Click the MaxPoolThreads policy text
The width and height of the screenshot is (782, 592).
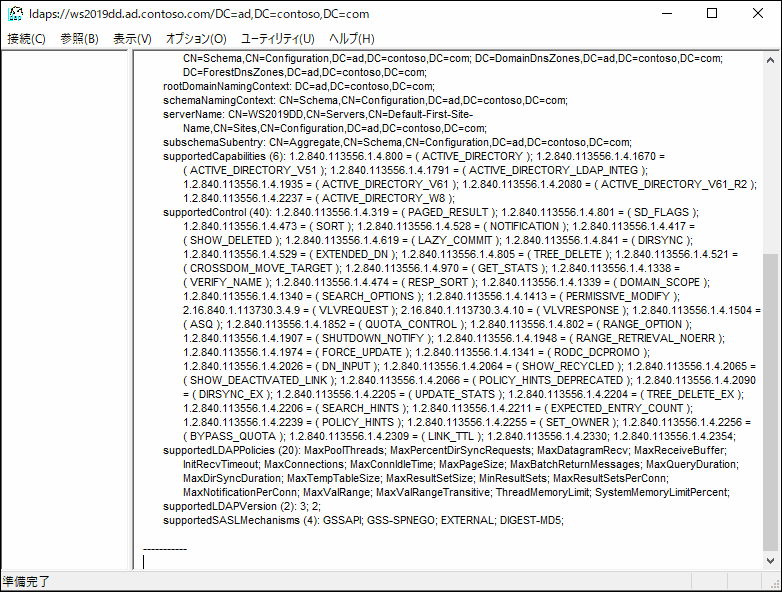344,450
